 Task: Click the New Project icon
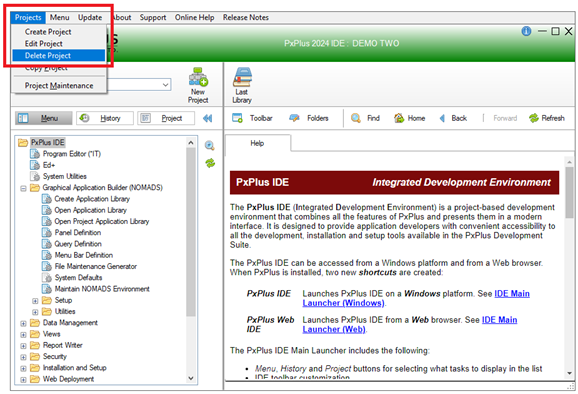pos(198,85)
